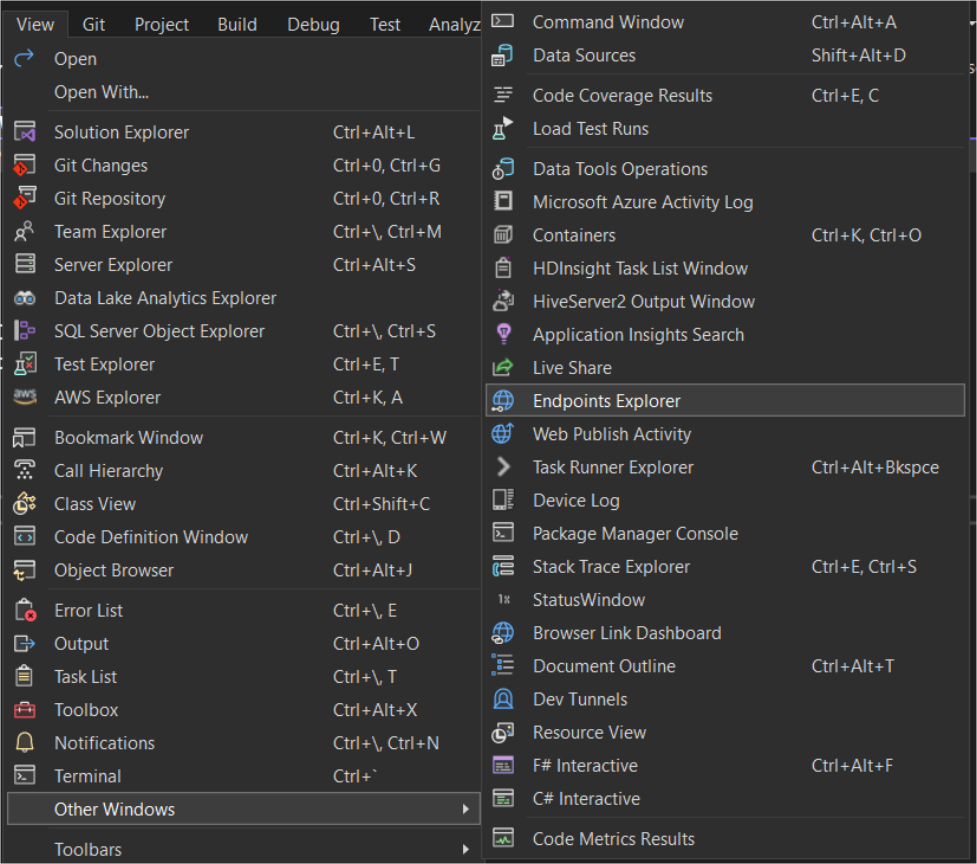
Task: Click the Notifications bell icon
Action: 25,743
